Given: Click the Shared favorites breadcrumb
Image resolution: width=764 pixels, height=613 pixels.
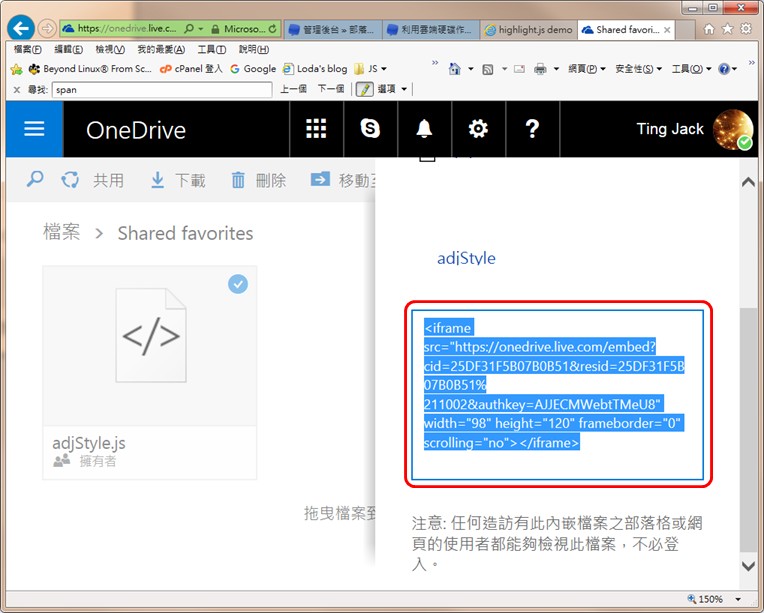Looking at the screenshot, I should [x=185, y=233].
